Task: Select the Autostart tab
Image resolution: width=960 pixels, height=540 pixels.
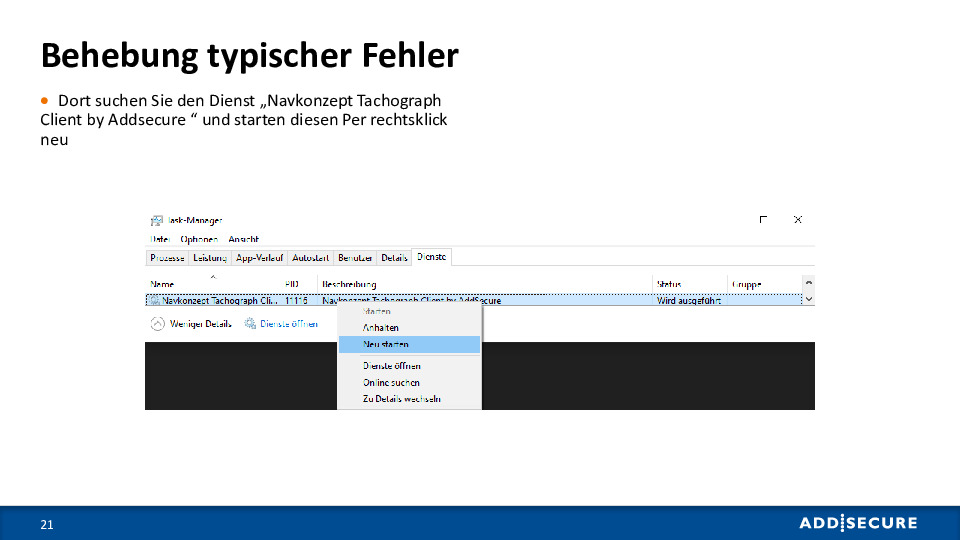Action: pos(310,258)
